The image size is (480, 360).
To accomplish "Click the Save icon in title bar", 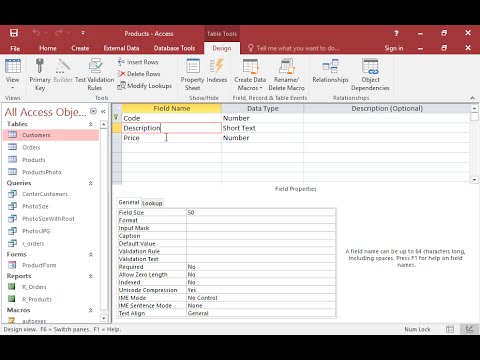I will 14,33.
